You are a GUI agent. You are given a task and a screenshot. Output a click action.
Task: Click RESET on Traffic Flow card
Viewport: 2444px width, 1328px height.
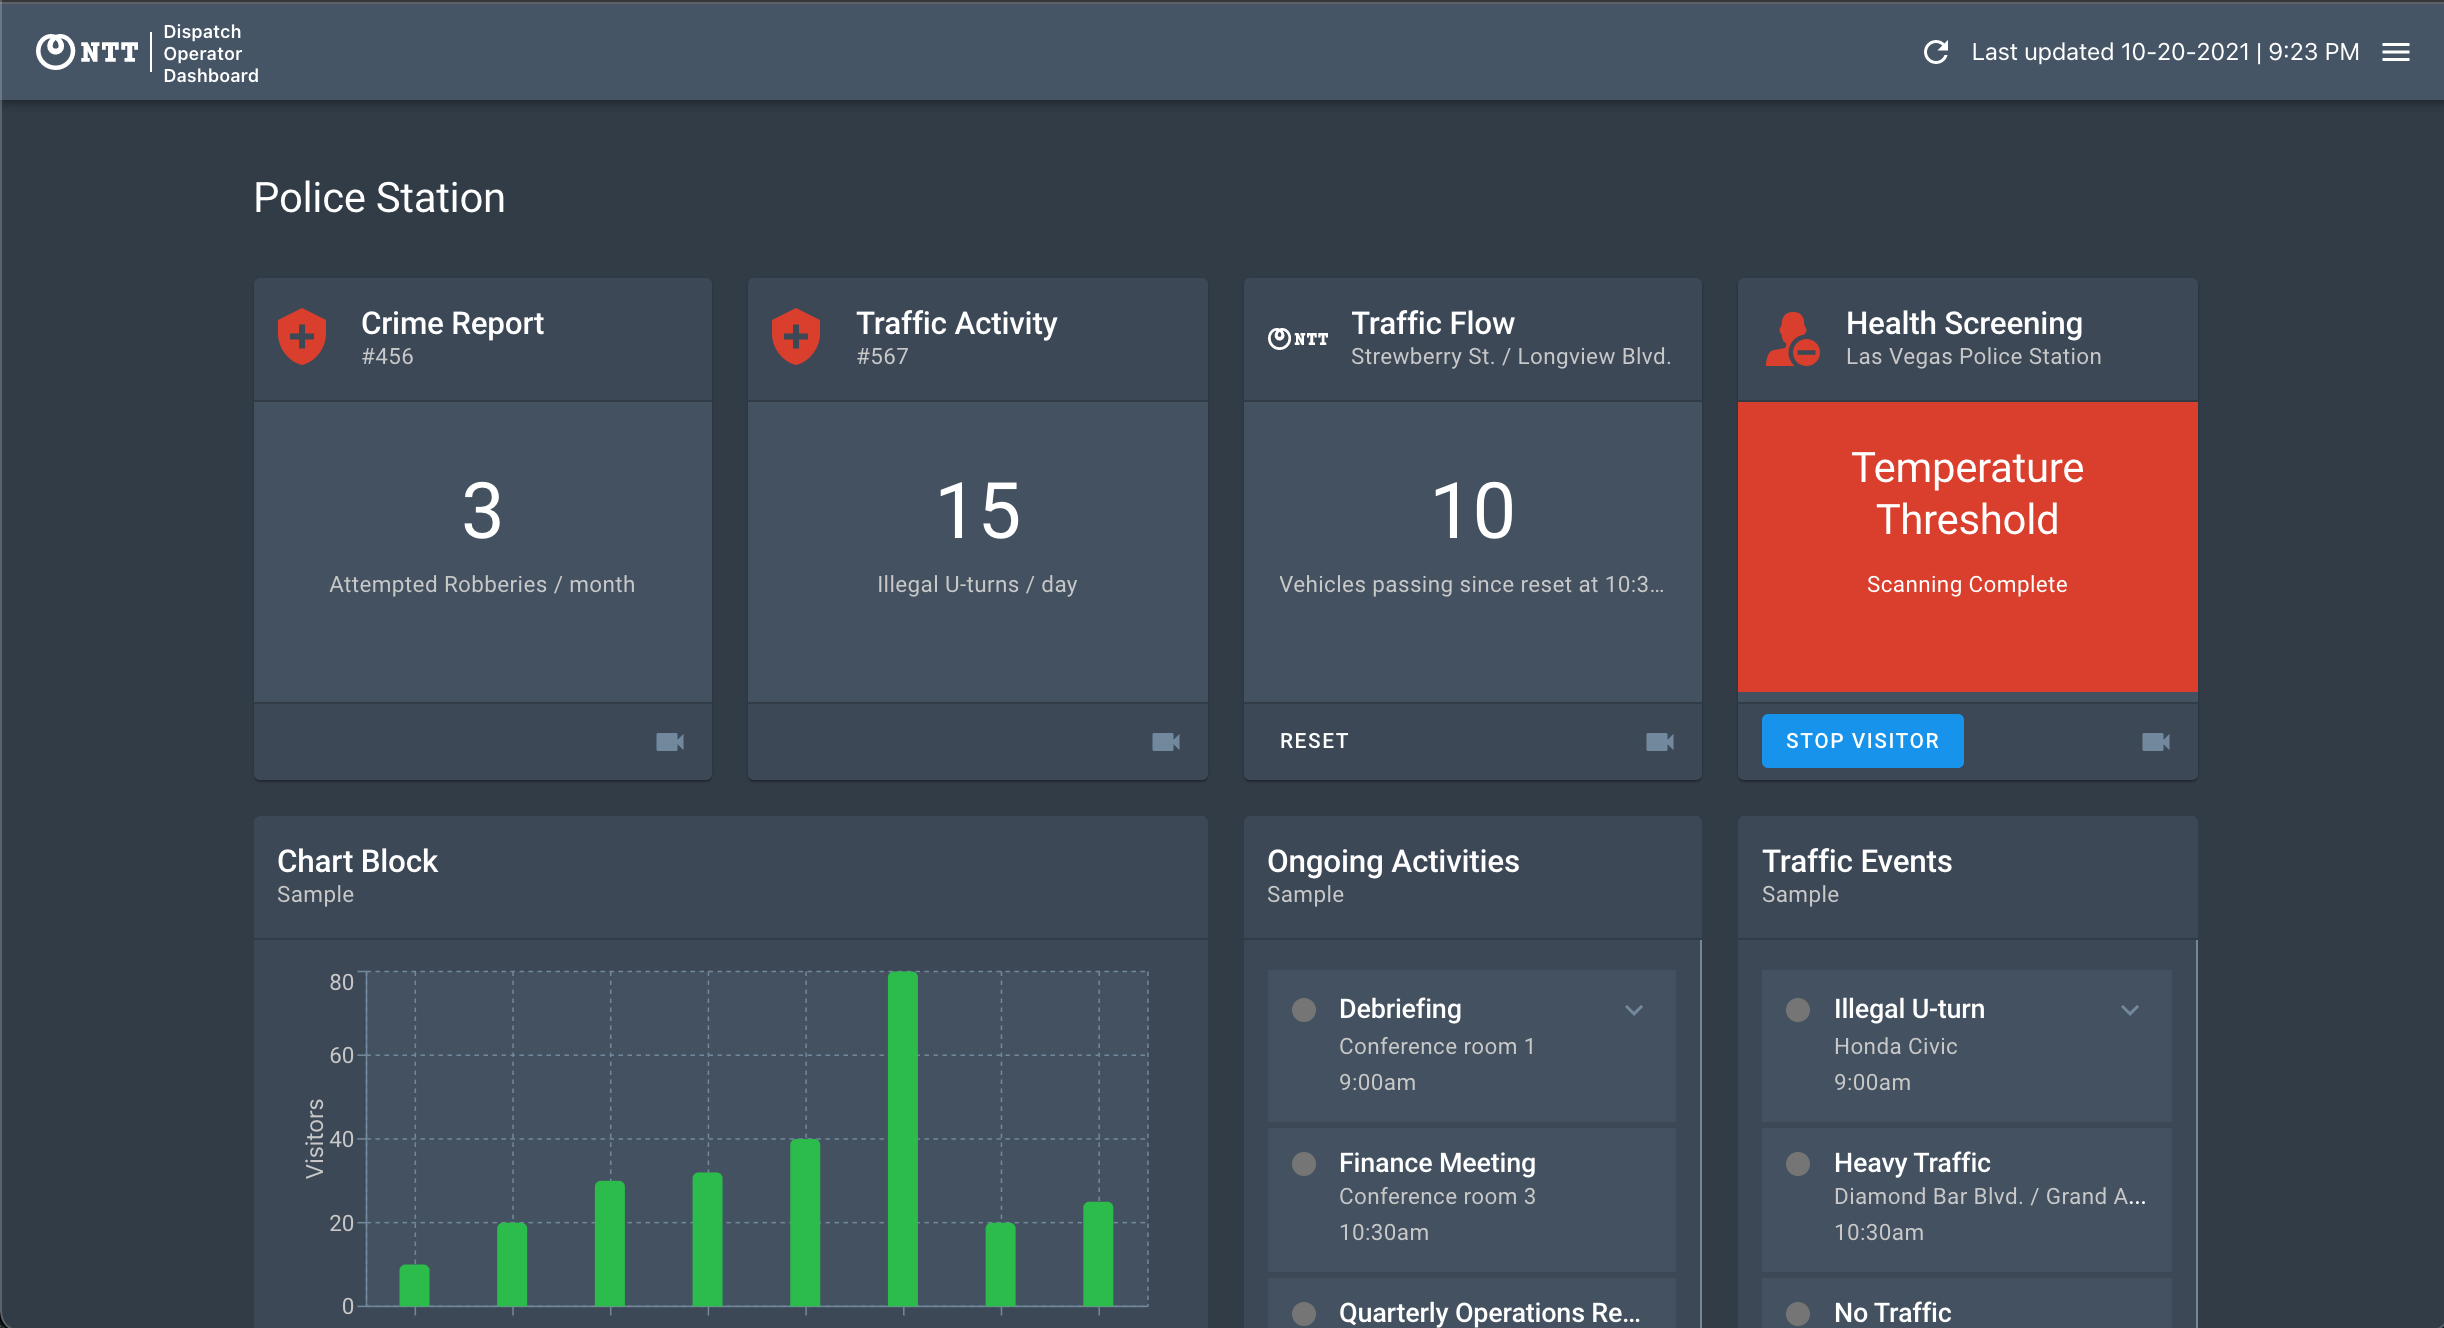click(x=1314, y=741)
